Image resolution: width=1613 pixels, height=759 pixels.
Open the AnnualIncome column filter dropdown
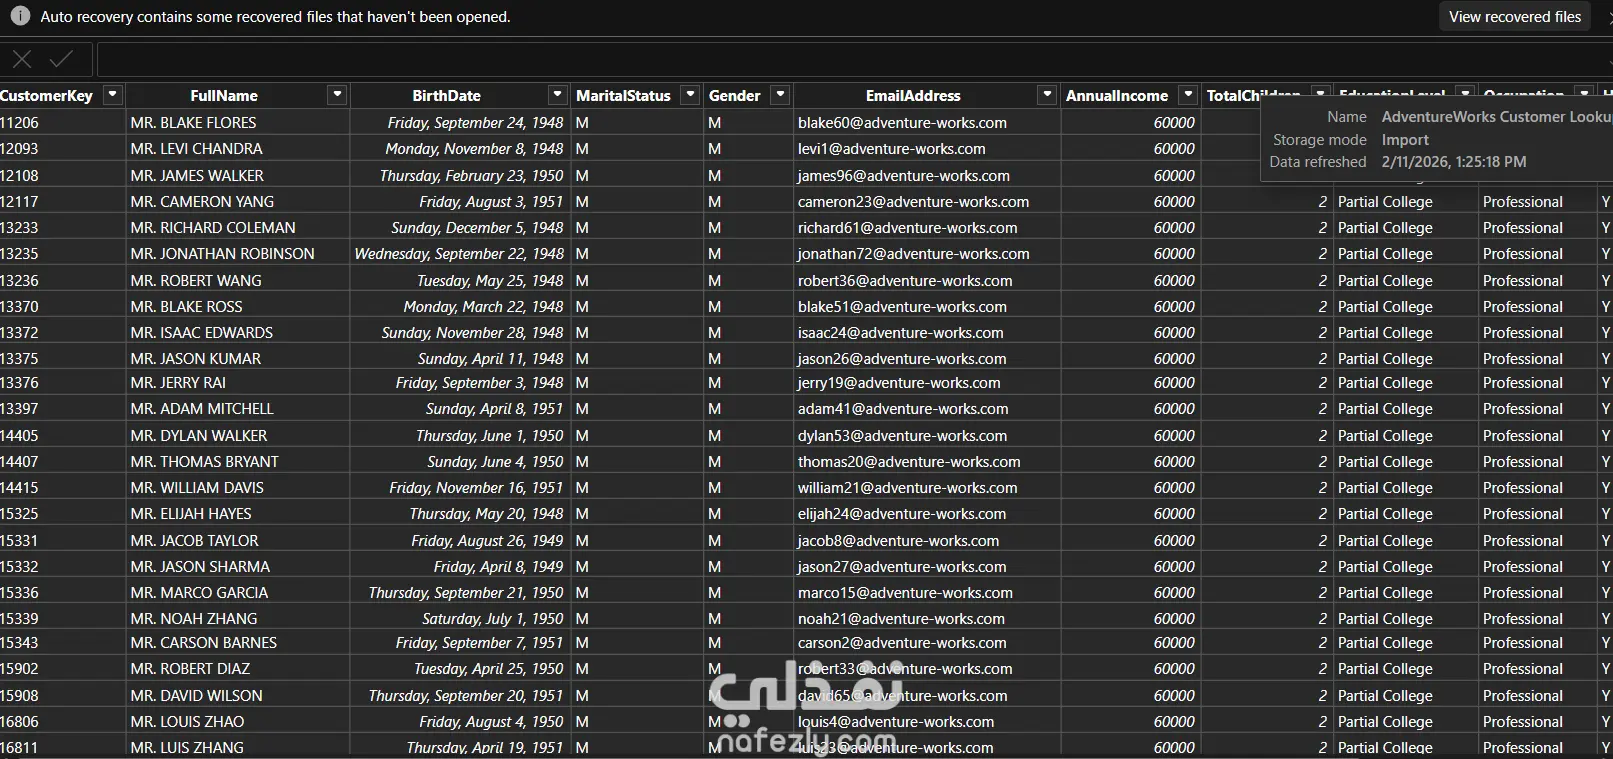click(x=1188, y=95)
